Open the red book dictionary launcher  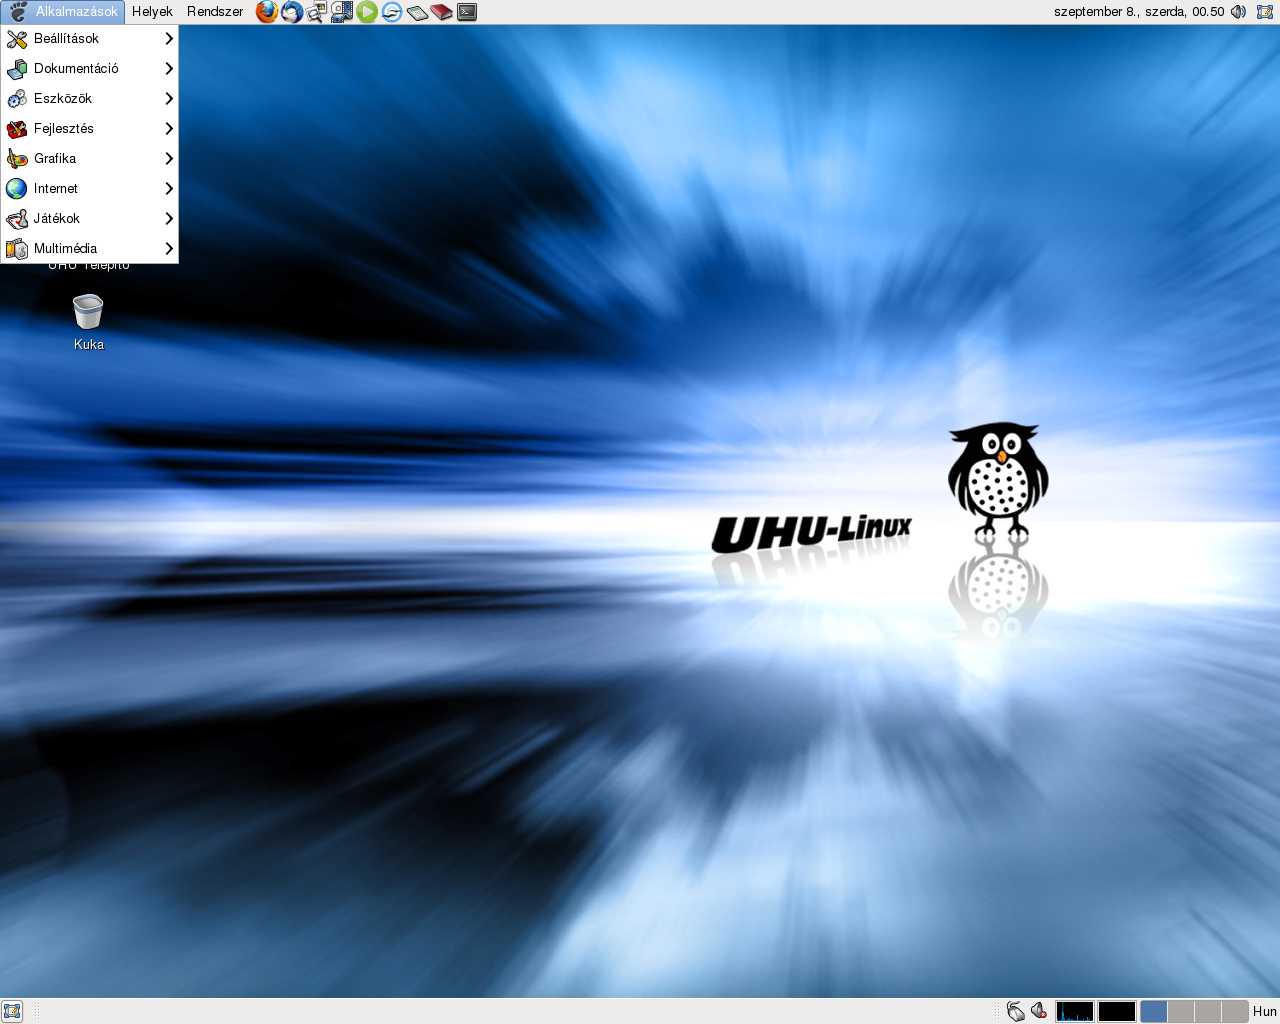click(x=442, y=12)
